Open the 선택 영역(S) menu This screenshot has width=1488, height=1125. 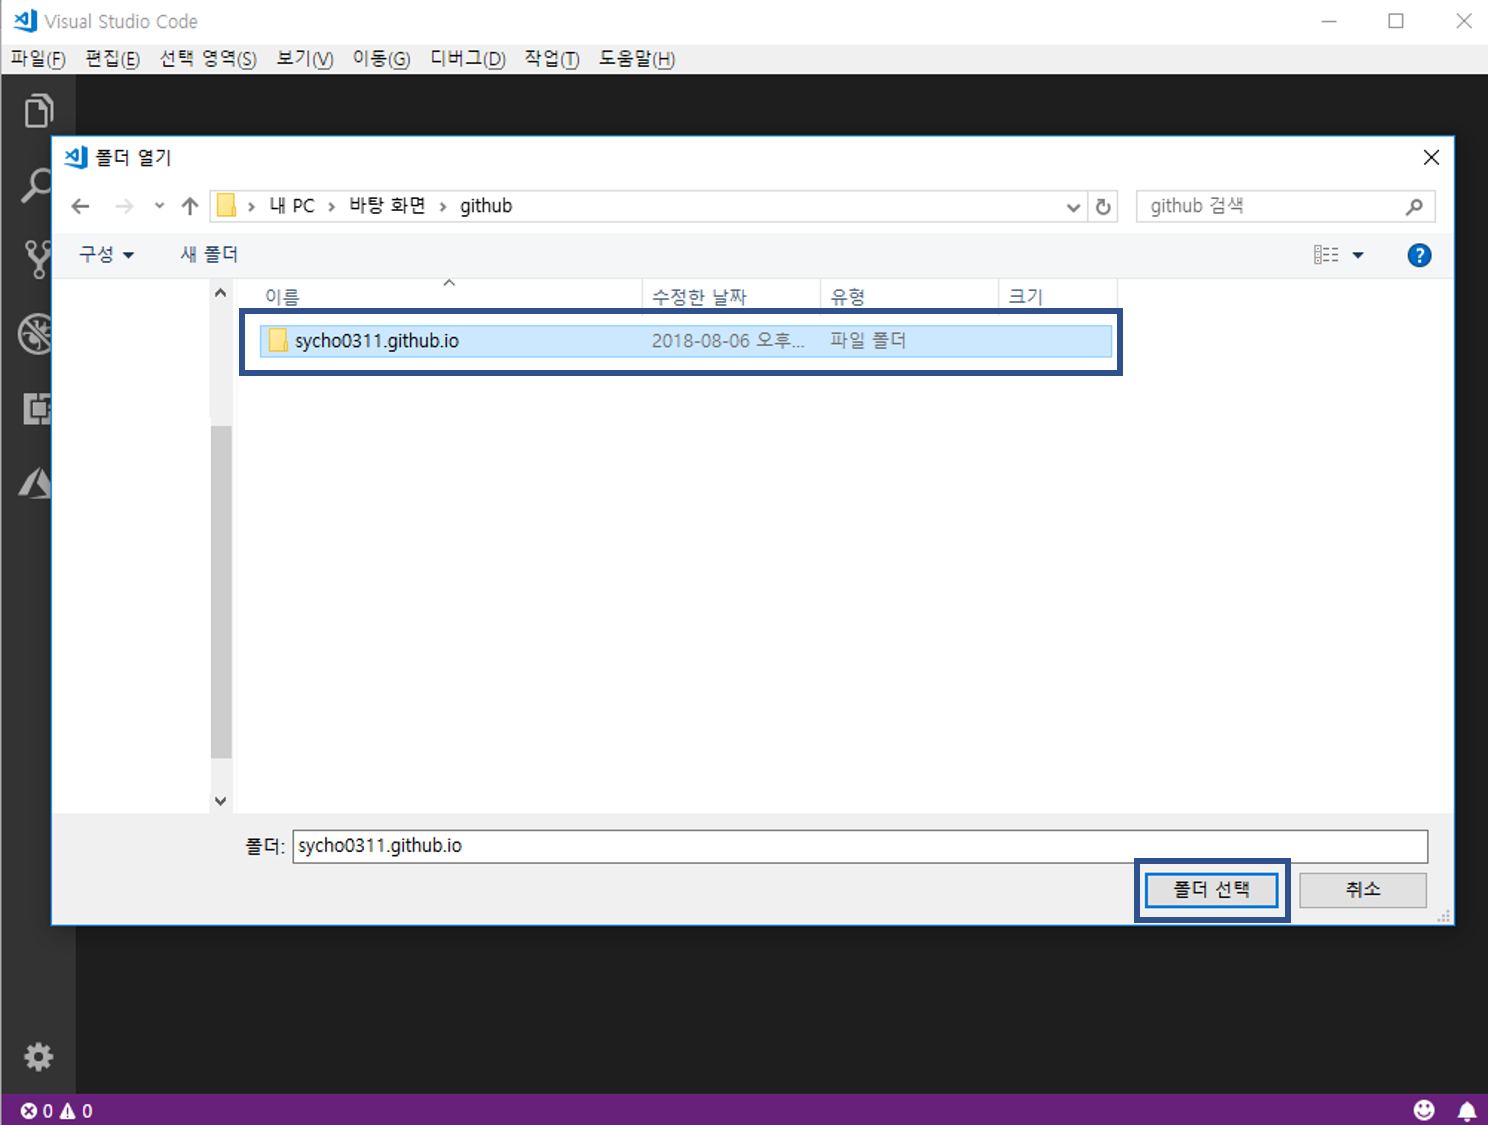coord(208,59)
